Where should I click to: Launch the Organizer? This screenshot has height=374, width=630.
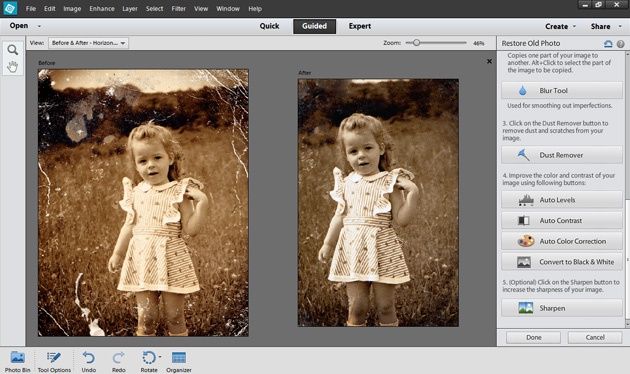coord(179,361)
